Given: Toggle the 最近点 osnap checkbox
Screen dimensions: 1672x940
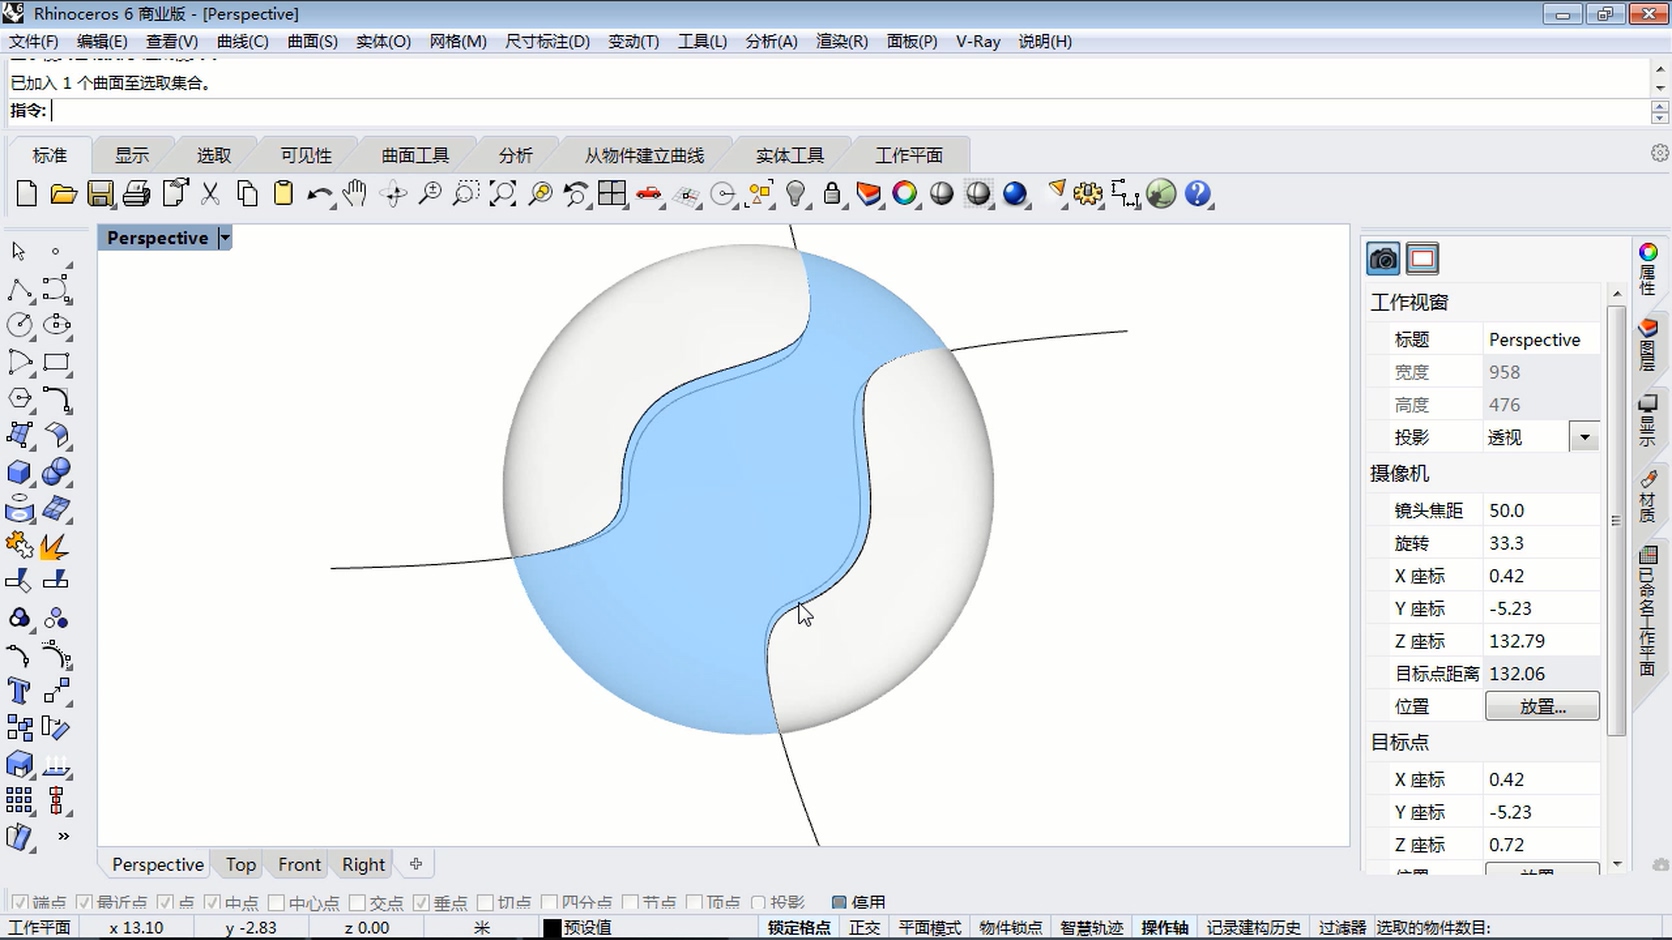Looking at the screenshot, I should click(x=84, y=902).
